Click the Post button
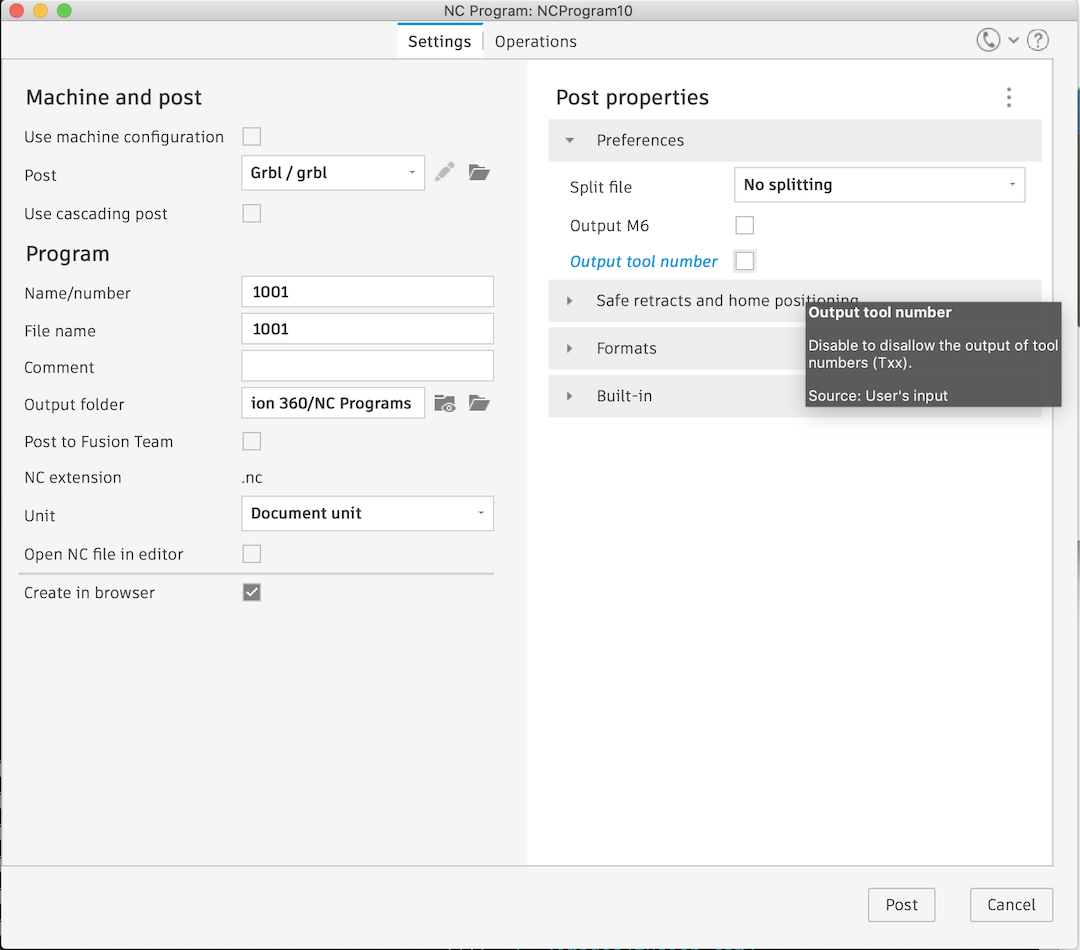This screenshot has width=1080, height=950. point(902,905)
